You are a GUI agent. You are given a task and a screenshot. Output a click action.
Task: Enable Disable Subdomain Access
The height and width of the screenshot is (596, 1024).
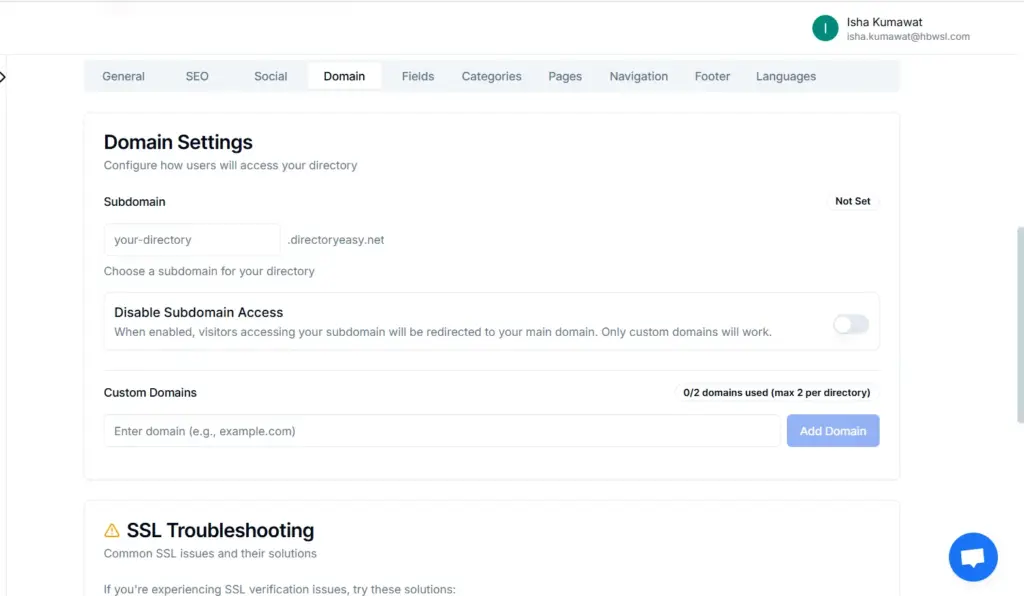(x=851, y=323)
